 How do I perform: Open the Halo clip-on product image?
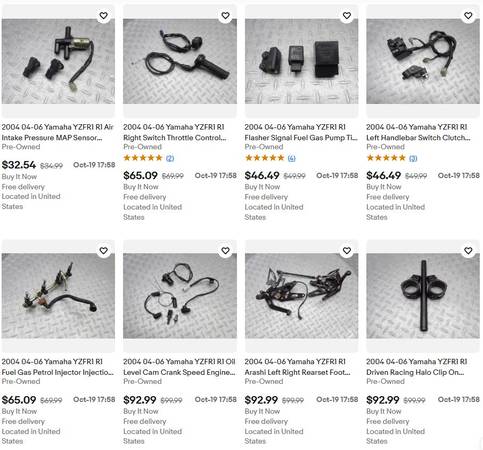tap(423, 296)
